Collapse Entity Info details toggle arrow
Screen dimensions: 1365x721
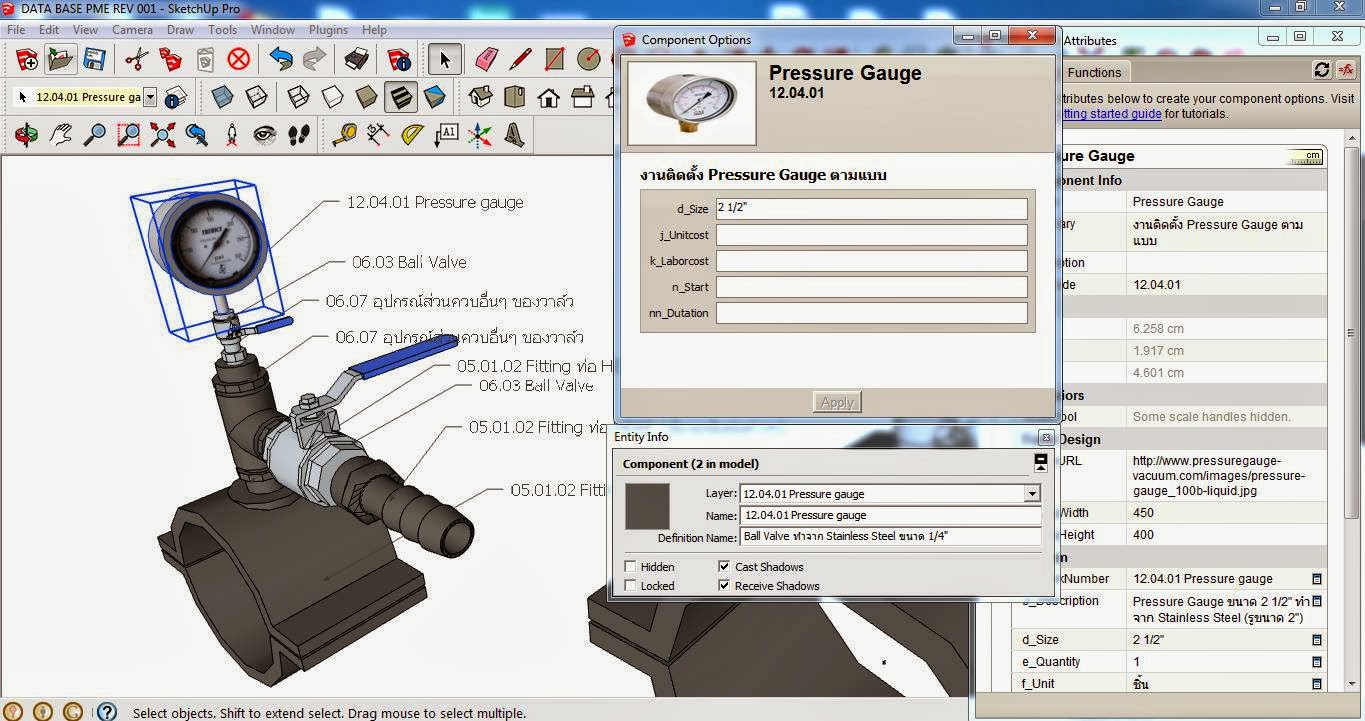tap(1041, 462)
